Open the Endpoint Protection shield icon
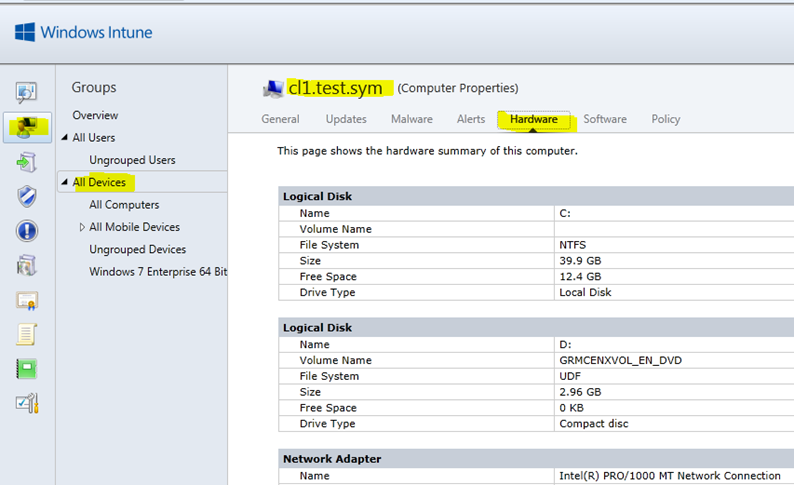 (x=27, y=196)
